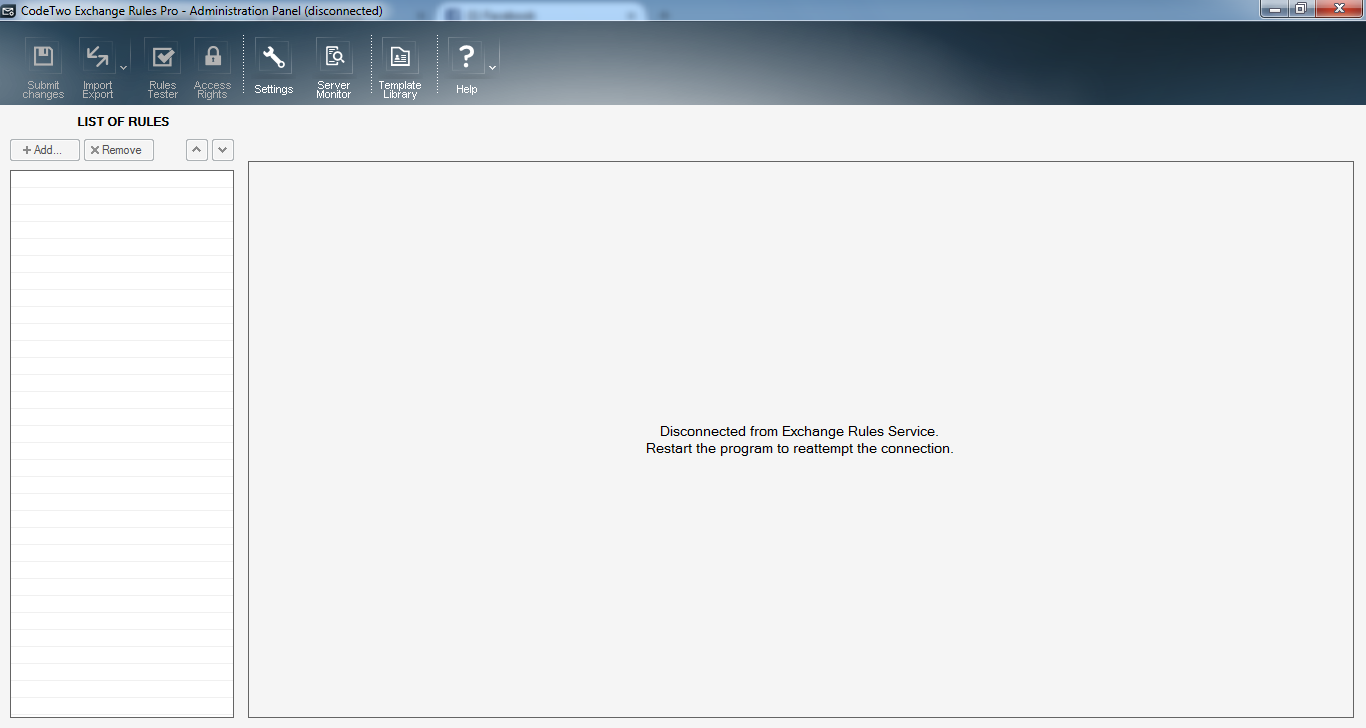Click the Remove rule button
The image size is (1366, 728).
point(119,150)
